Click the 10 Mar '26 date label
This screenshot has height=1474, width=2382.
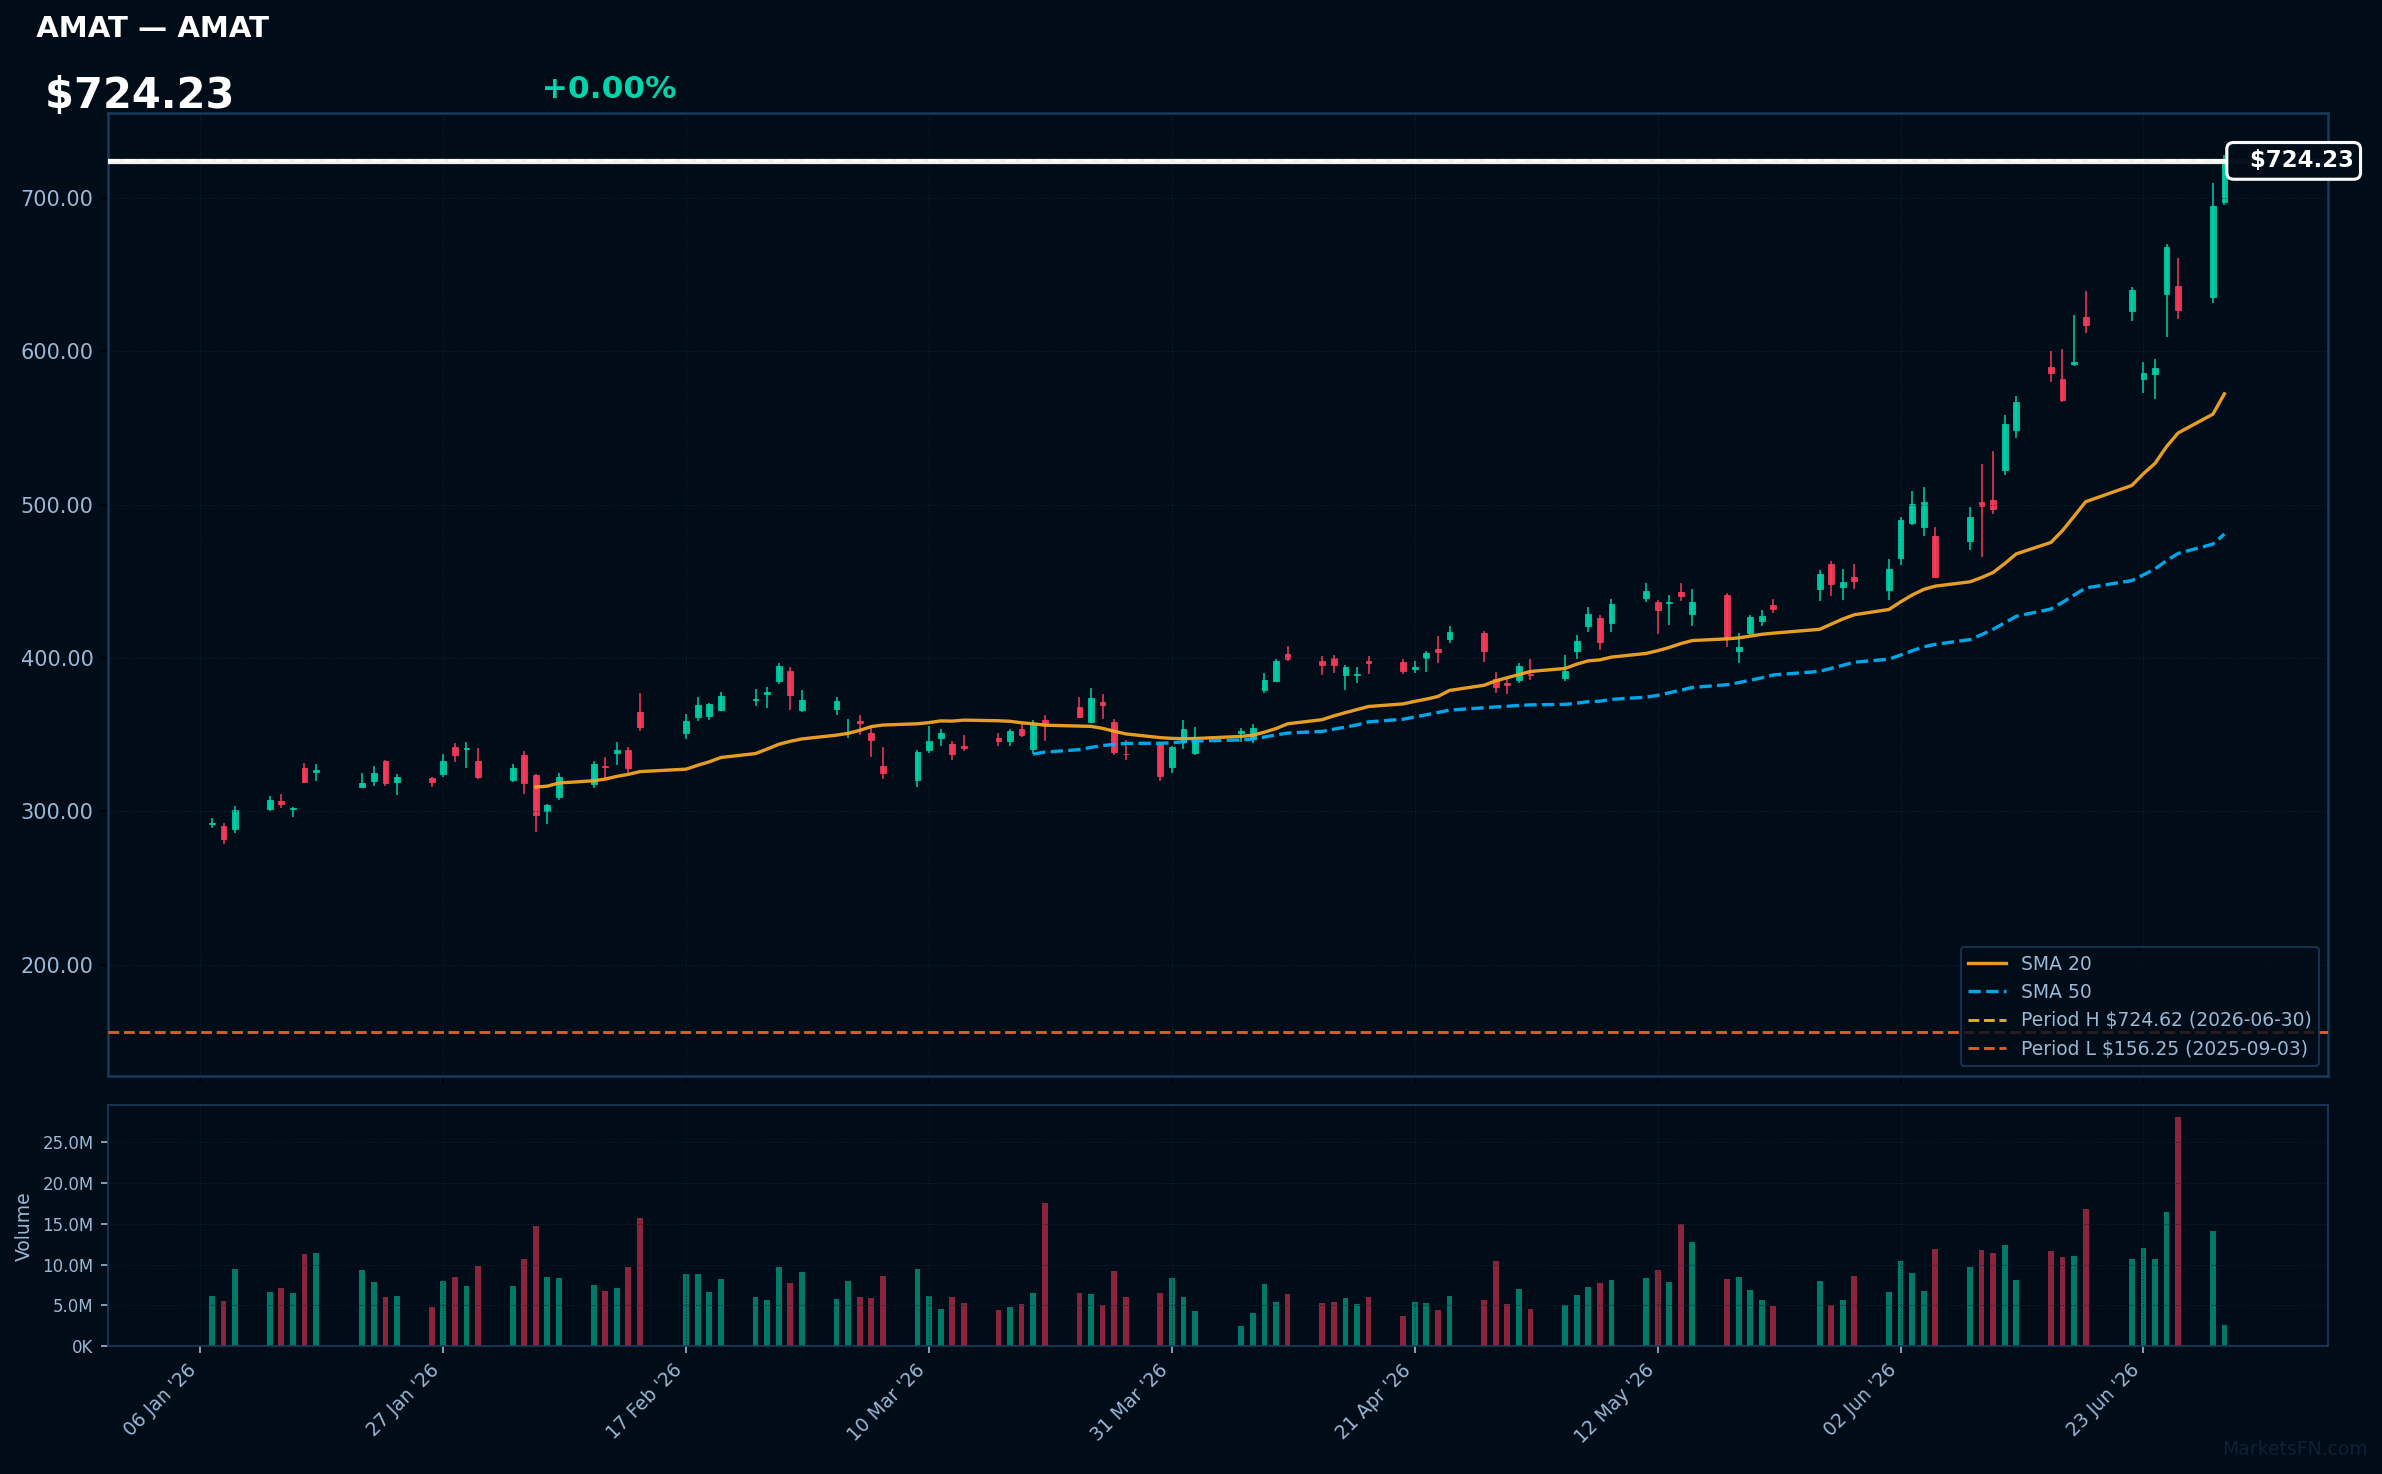(x=887, y=1401)
